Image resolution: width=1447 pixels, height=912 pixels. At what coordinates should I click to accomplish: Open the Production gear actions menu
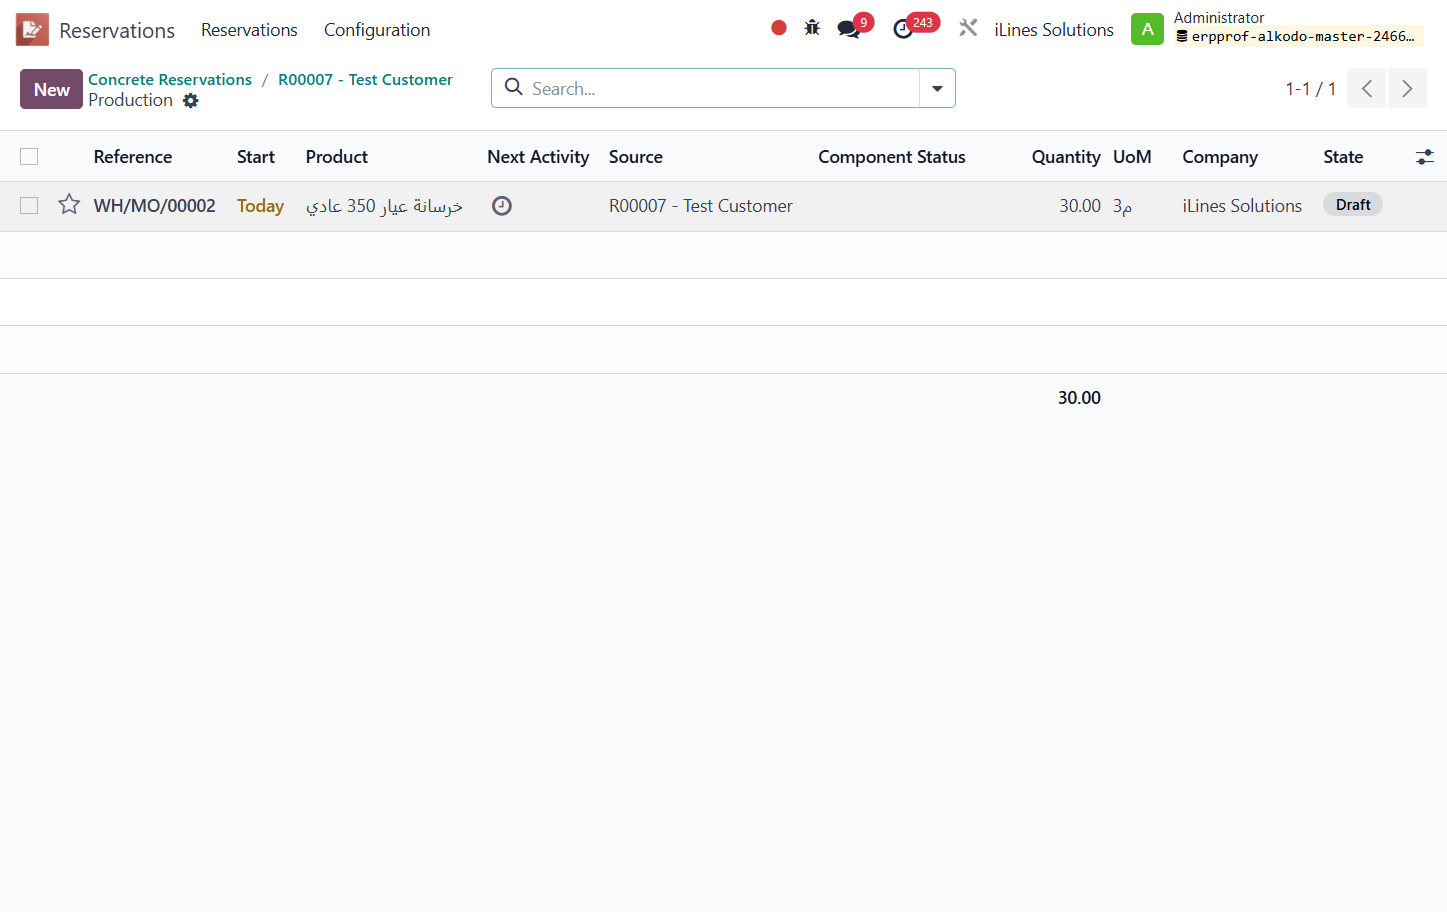click(x=191, y=100)
